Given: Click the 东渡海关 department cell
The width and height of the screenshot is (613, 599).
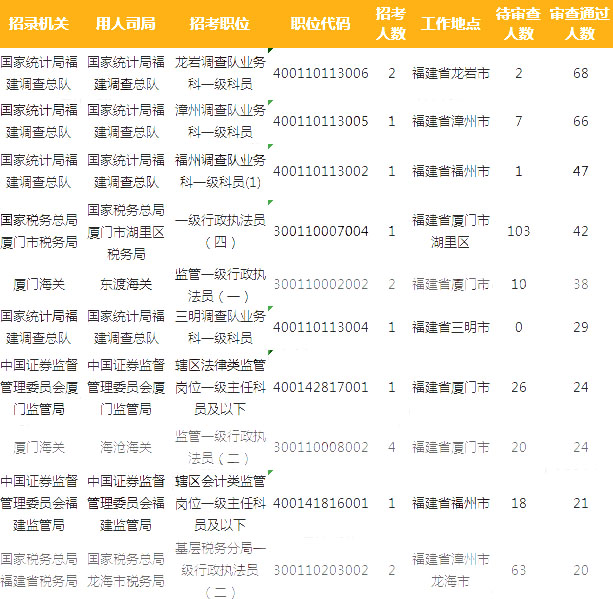Looking at the screenshot, I should click(x=125, y=285).
